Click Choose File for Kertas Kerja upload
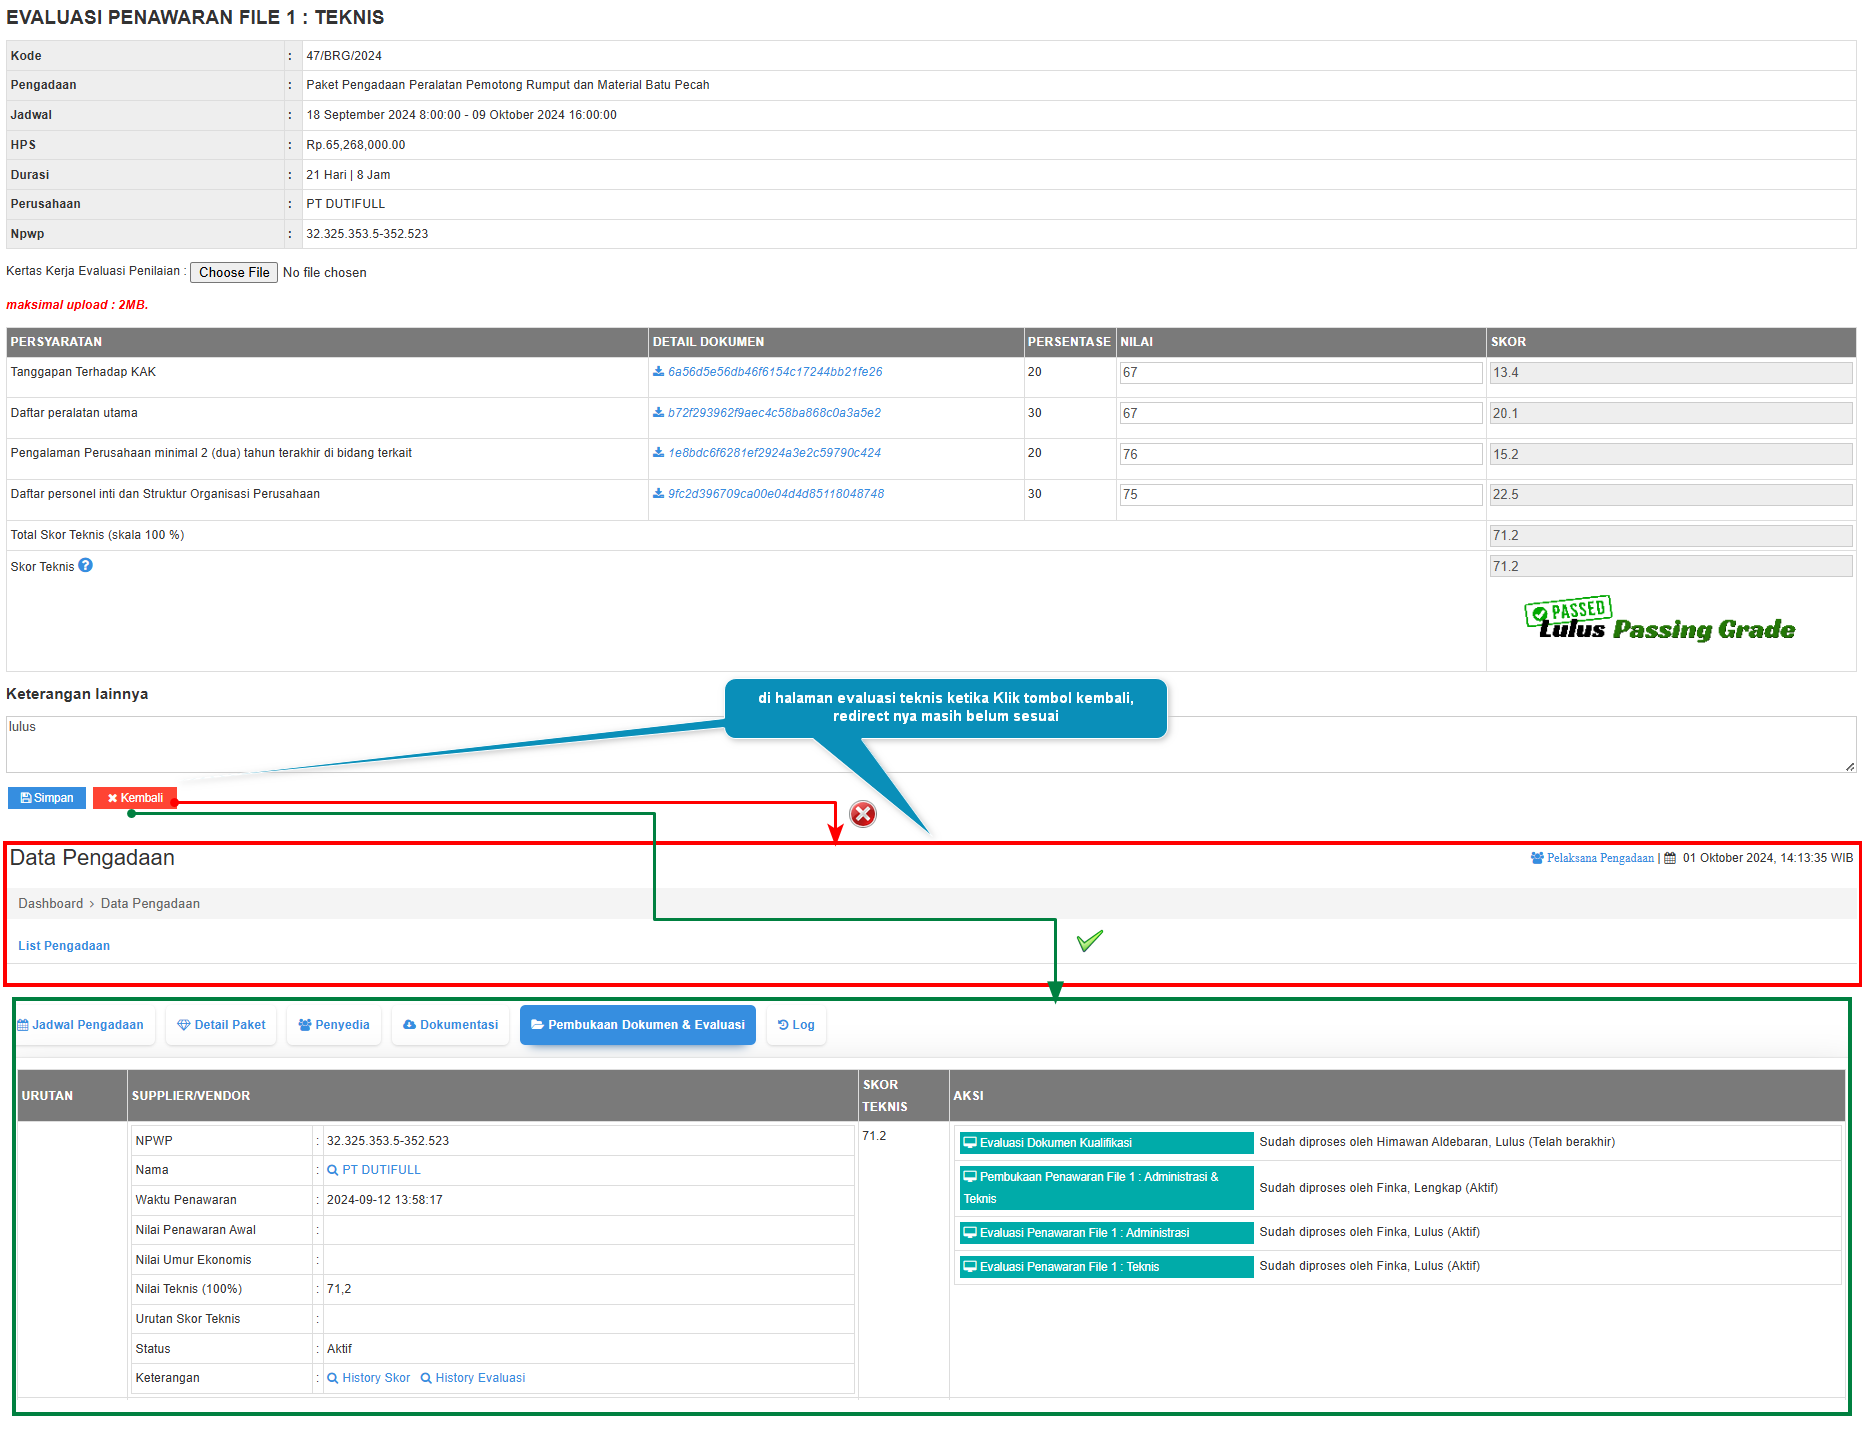 coord(233,272)
